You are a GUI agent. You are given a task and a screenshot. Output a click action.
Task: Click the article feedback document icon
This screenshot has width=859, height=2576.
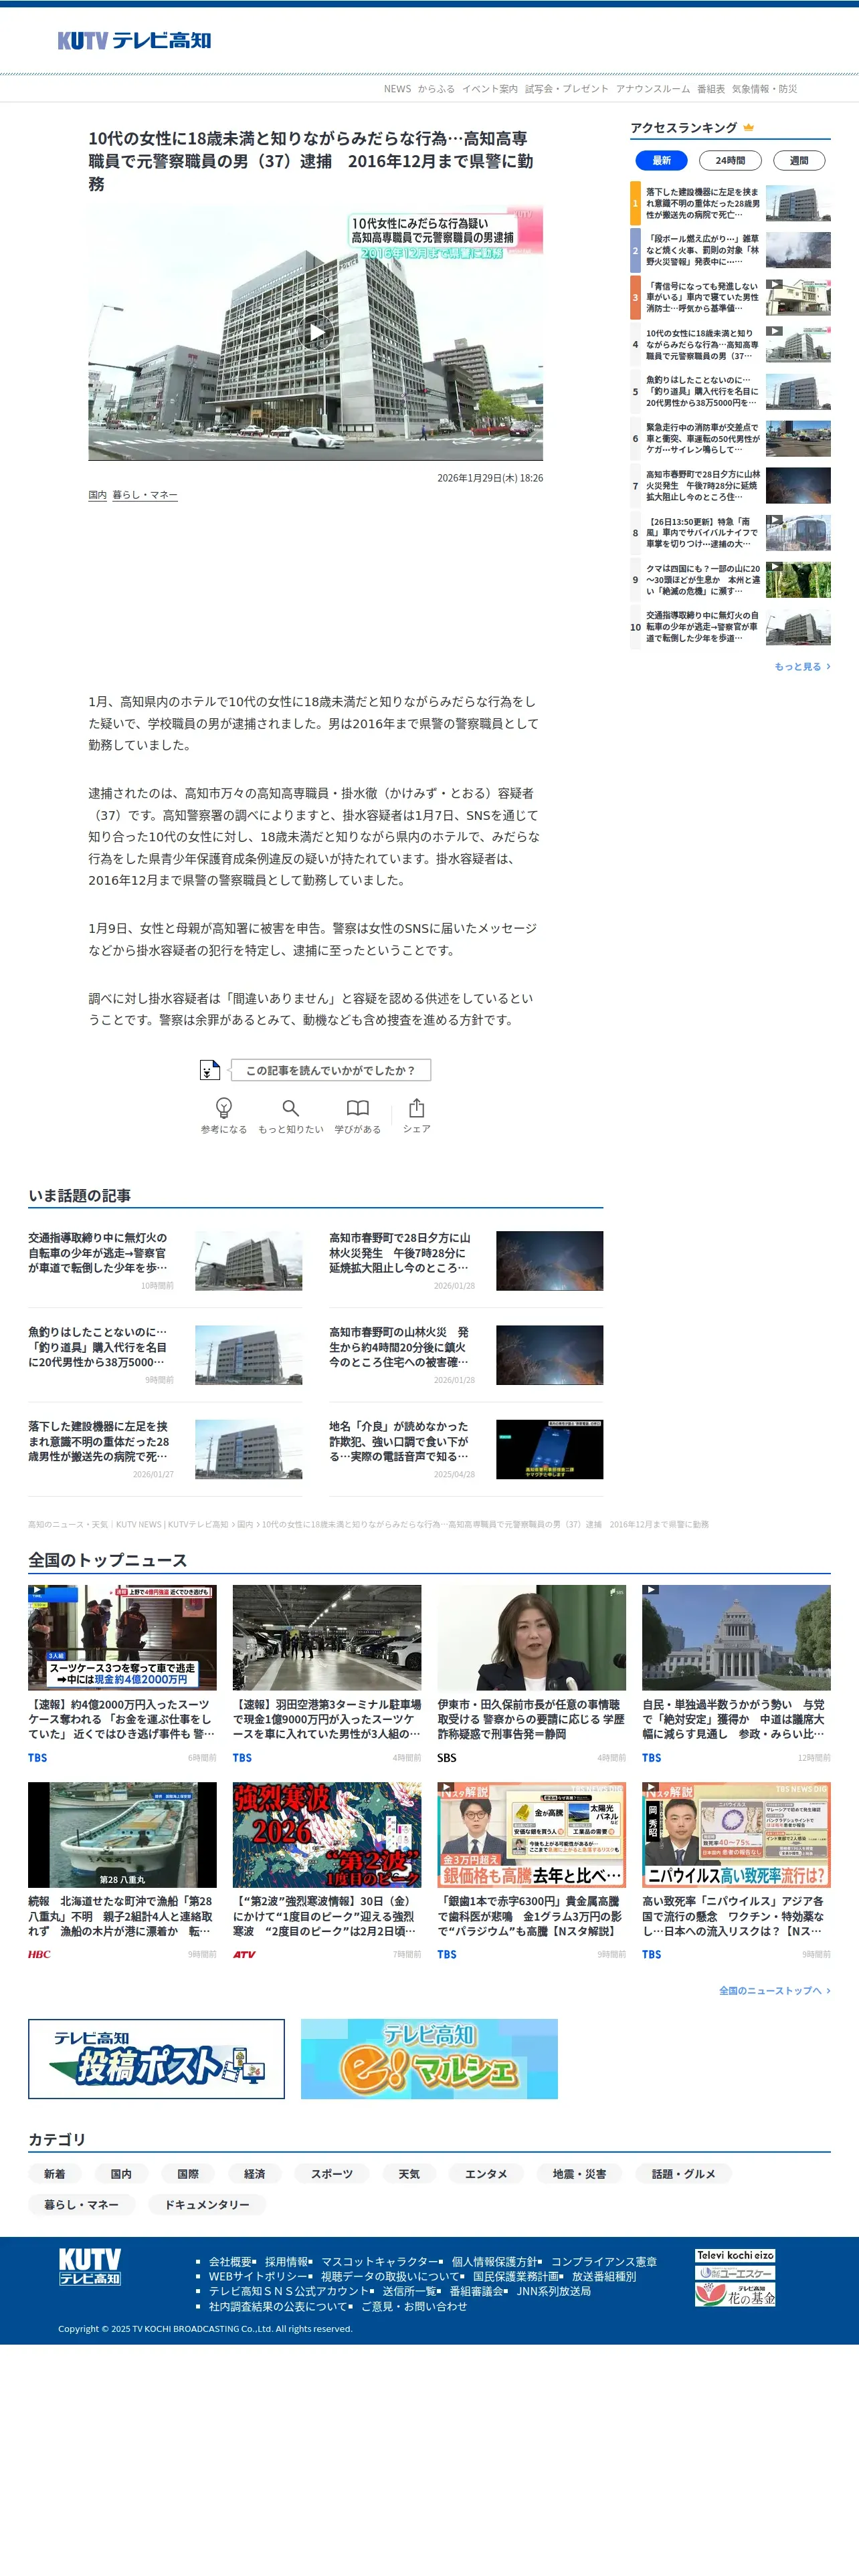(209, 1070)
